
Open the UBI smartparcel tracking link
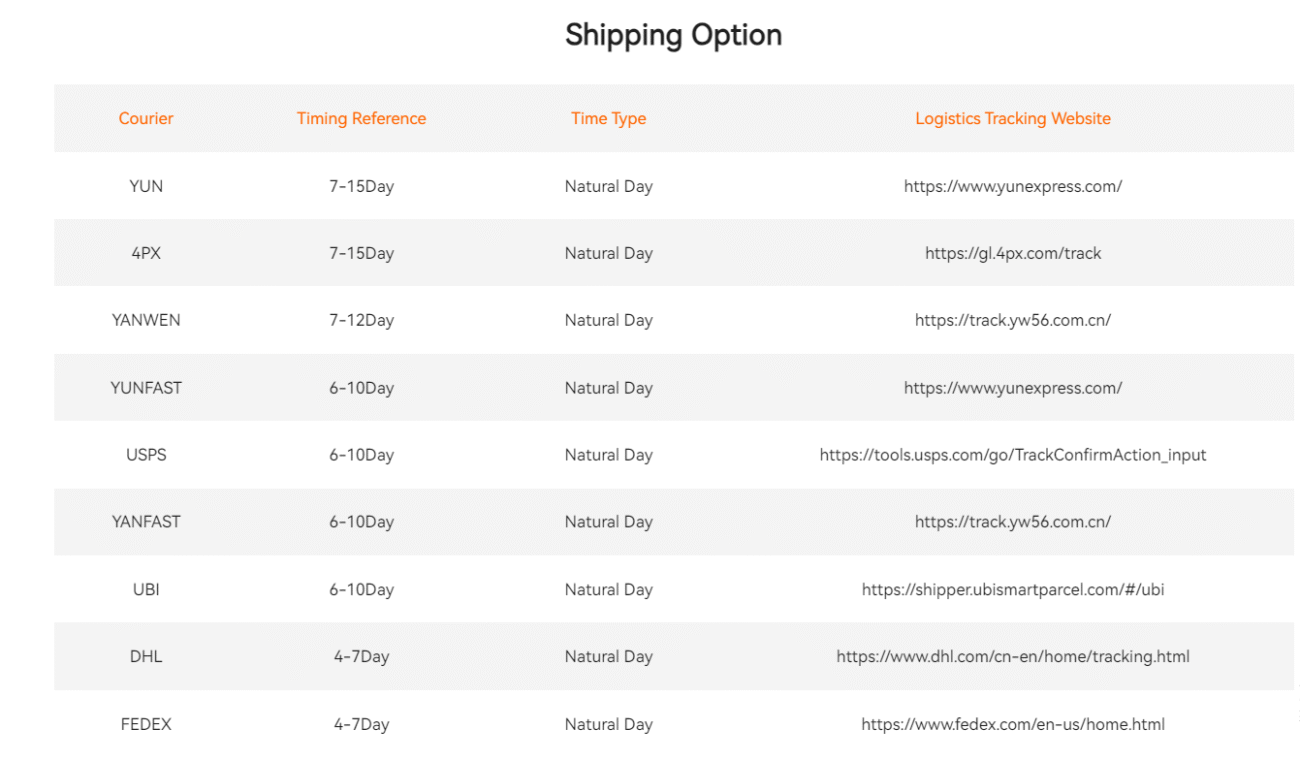click(x=1012, y=590)
